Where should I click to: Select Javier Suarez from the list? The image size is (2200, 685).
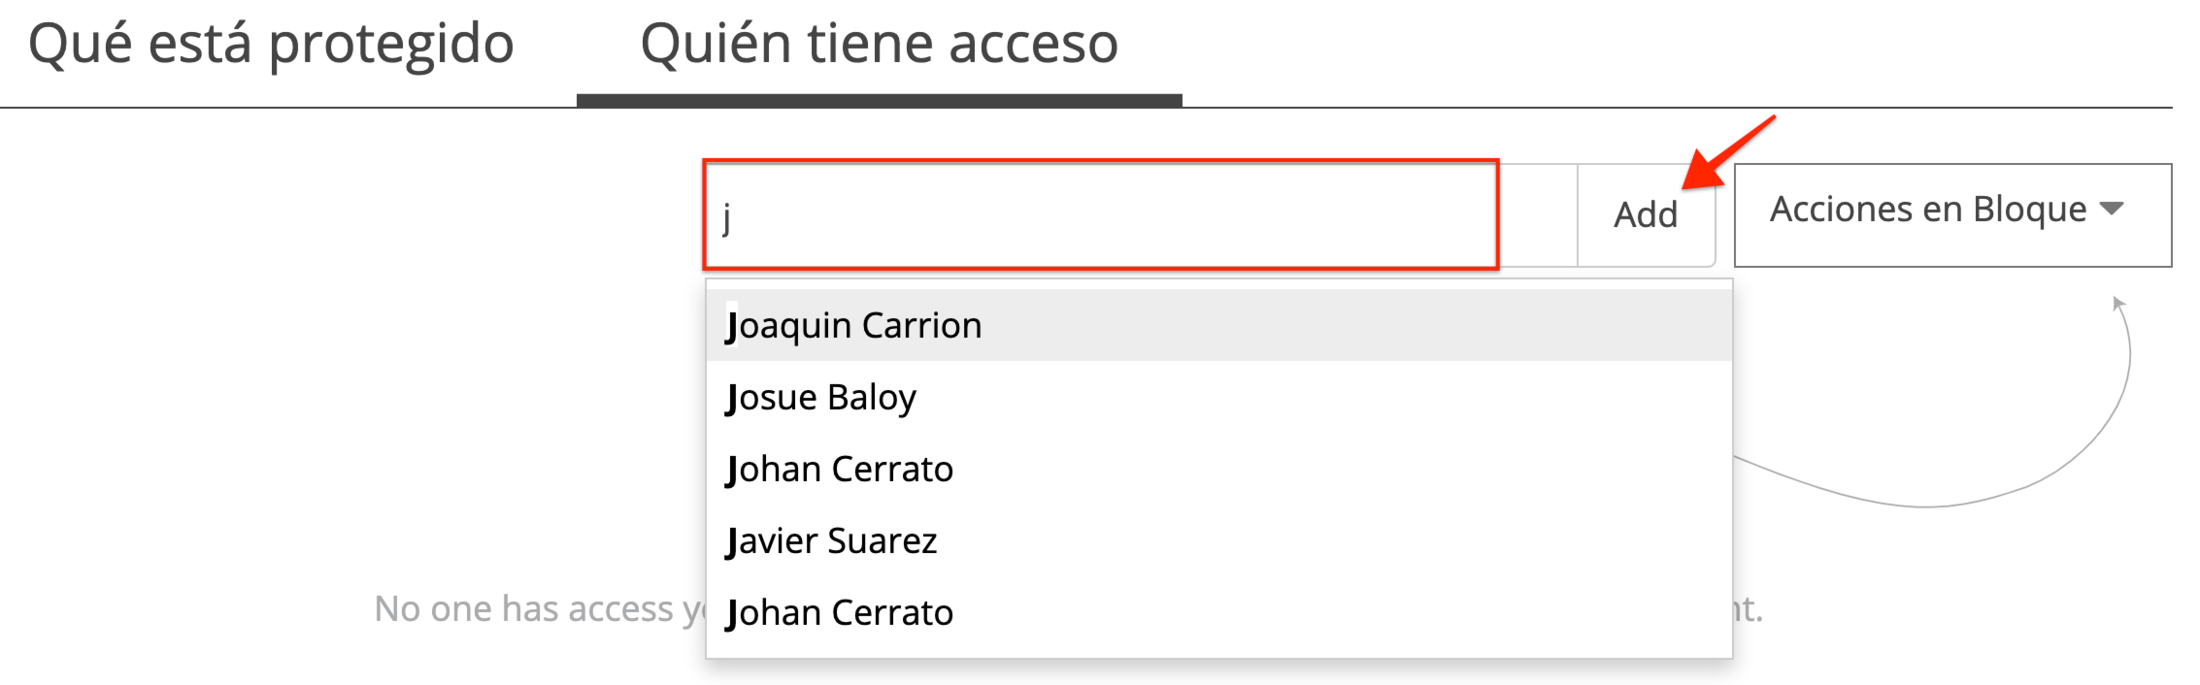click(x=831, y=541)
